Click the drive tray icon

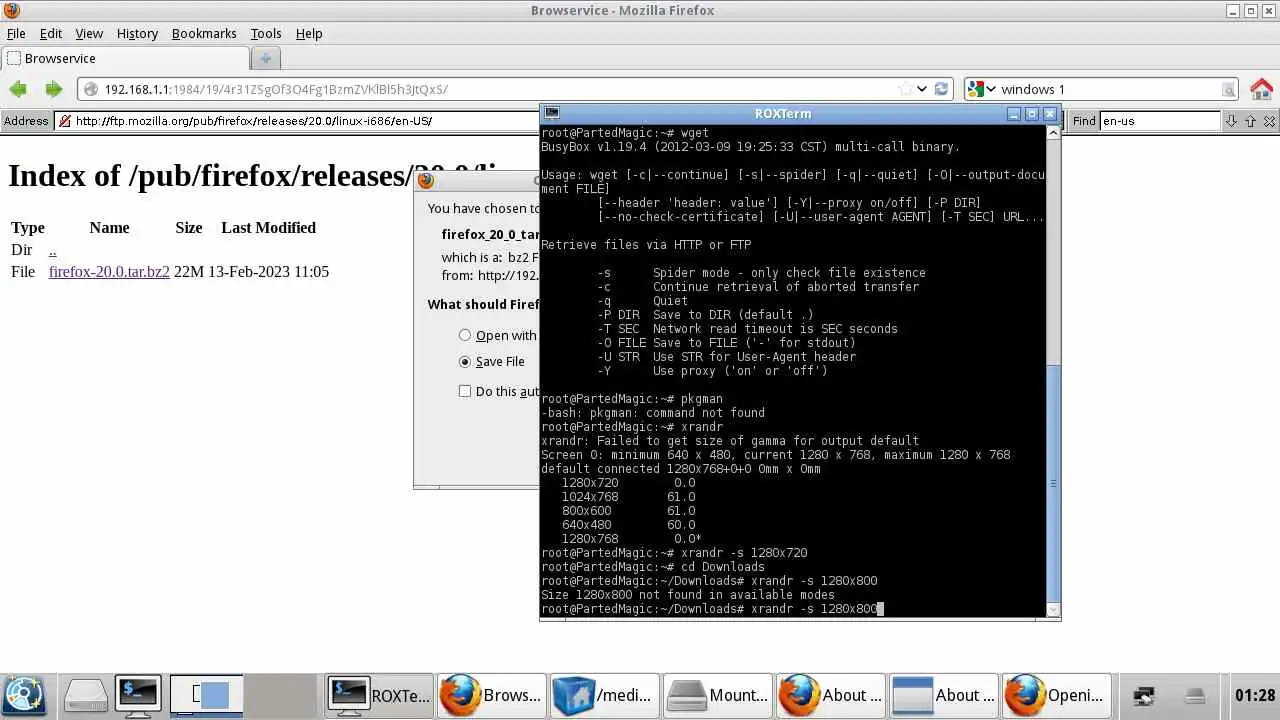coord(1194,696)
